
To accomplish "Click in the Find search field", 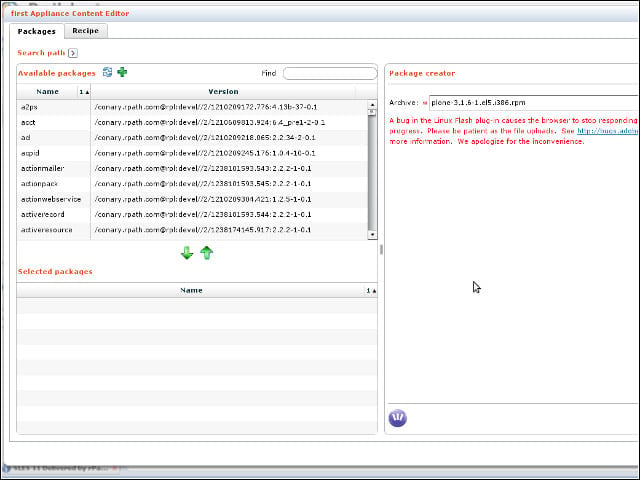I will 330,73.
